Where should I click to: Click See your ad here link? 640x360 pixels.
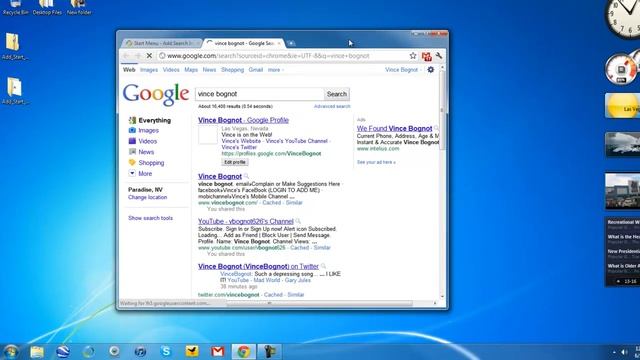tap(376, 162)
